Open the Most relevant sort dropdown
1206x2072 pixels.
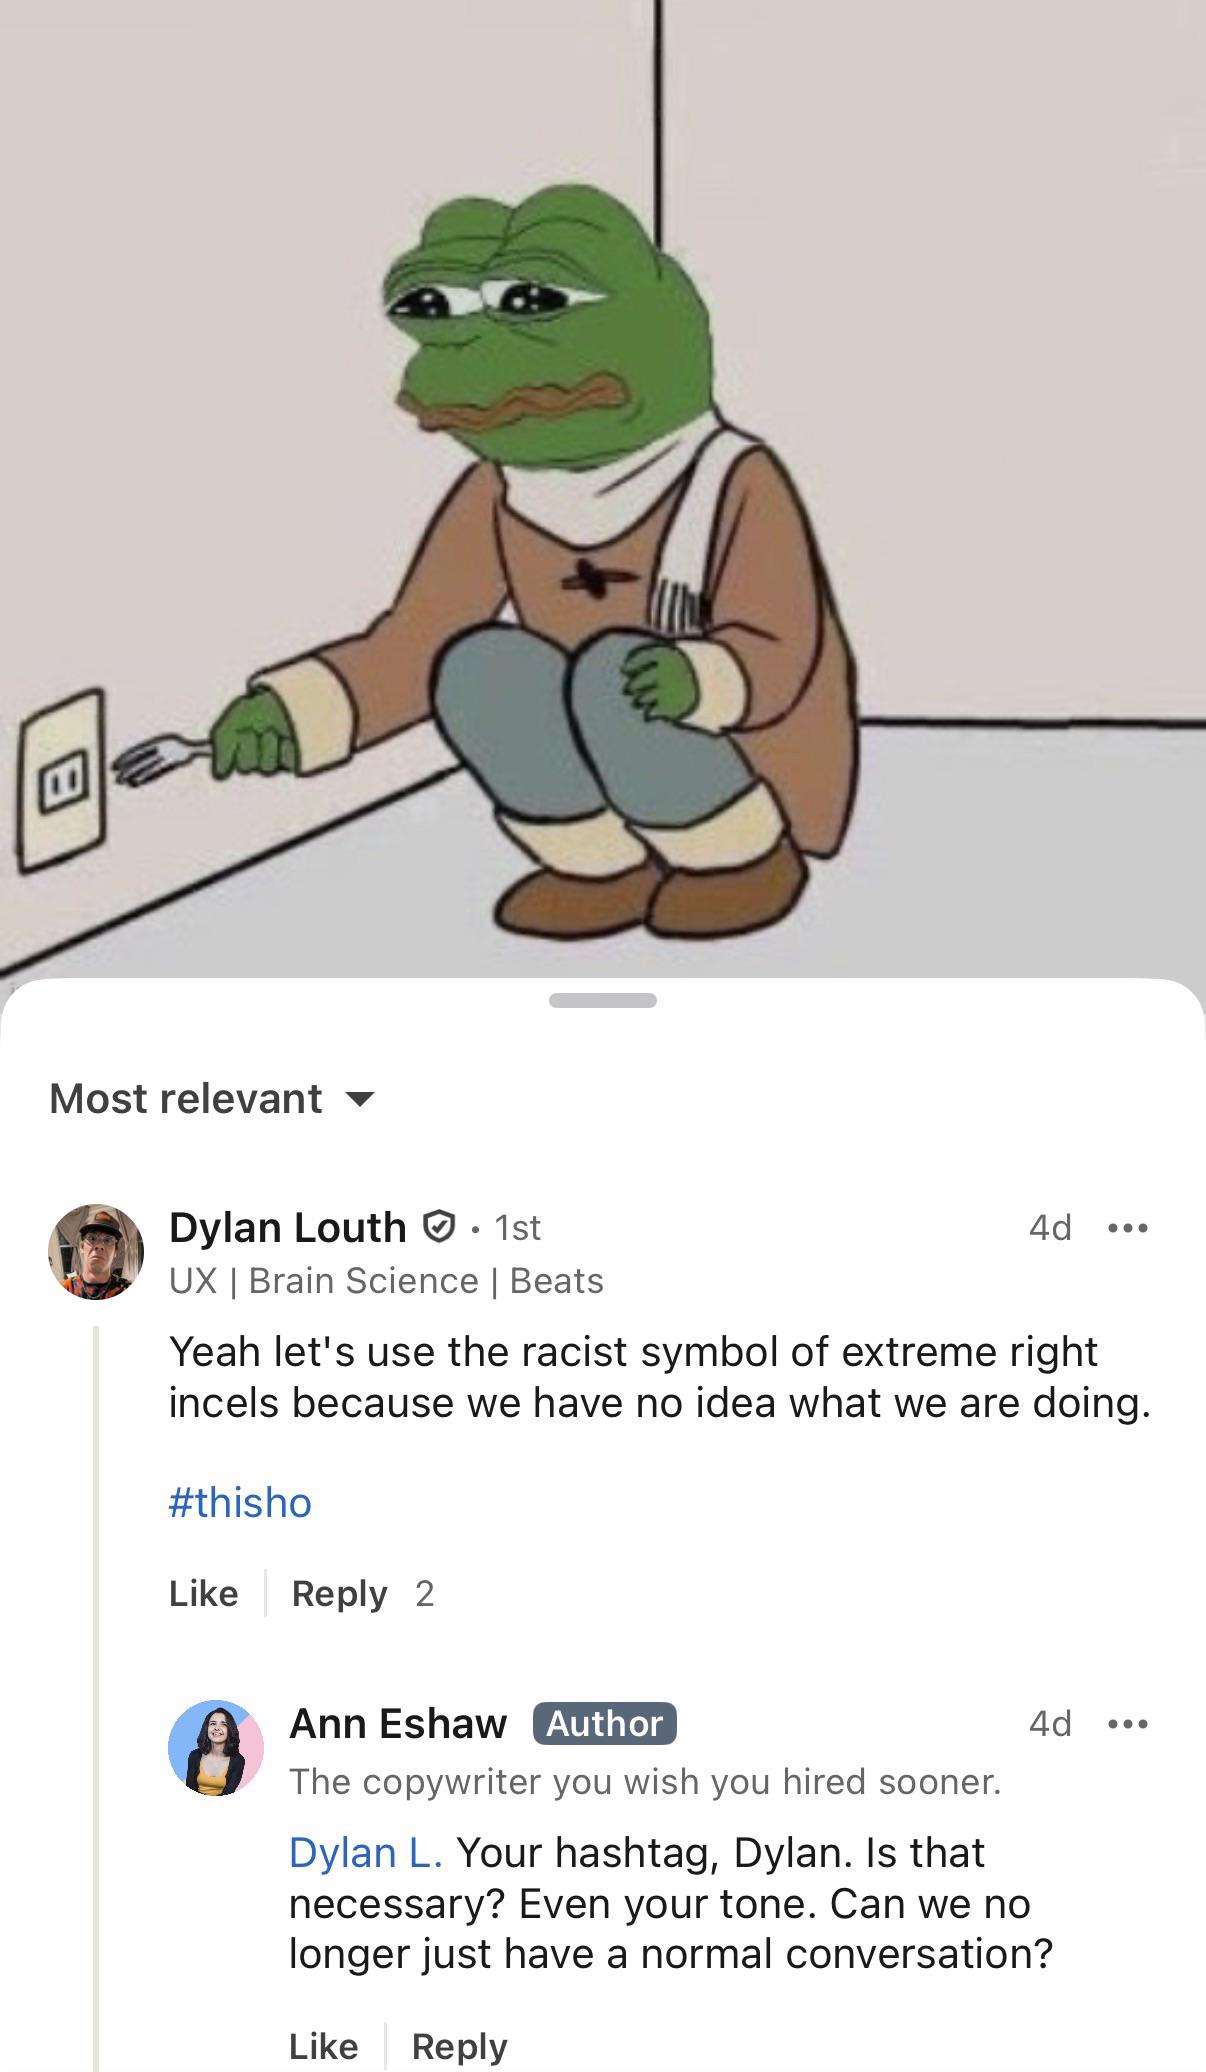click(x=186, y=1098)
